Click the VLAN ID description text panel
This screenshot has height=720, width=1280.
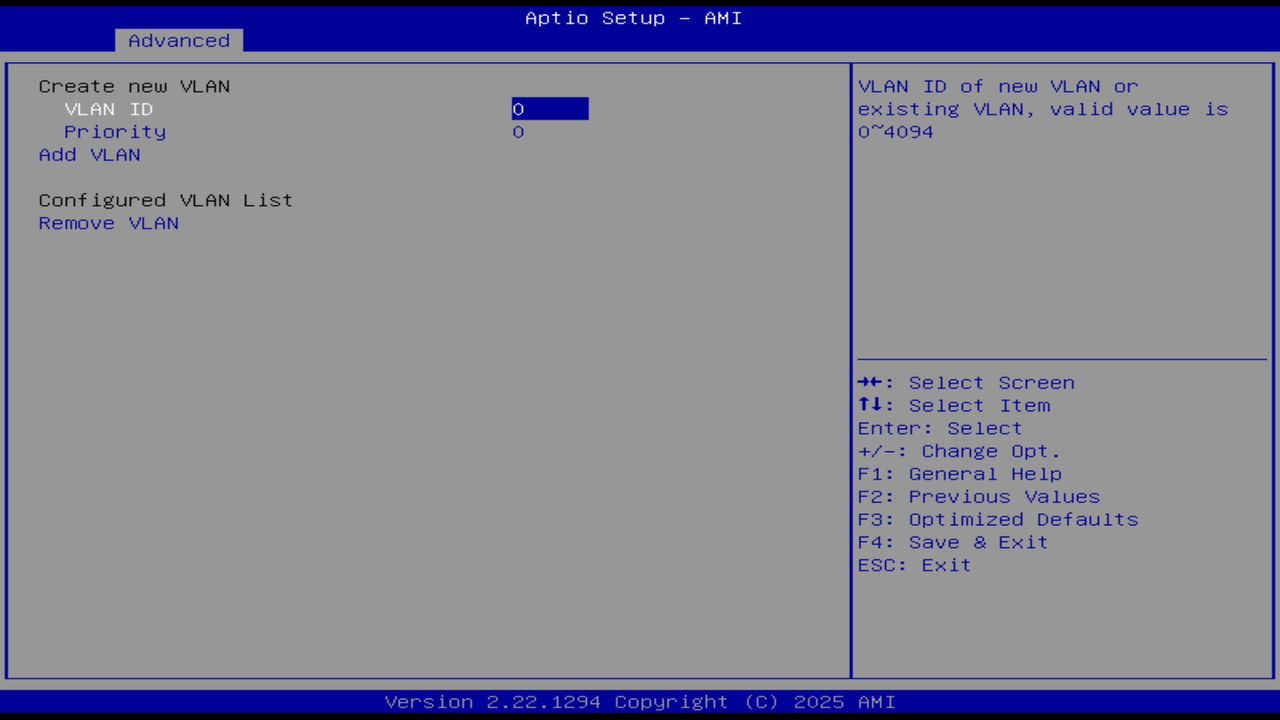(x=1043, y=109)
